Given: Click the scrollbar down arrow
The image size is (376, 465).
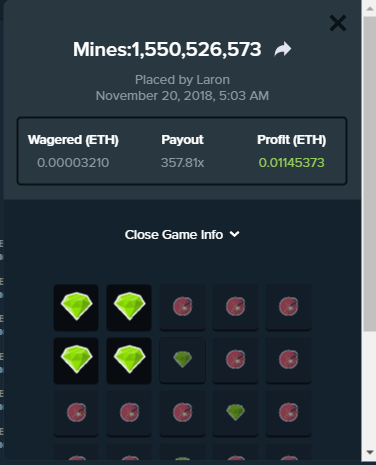Looking at the screenshot, I should pyautogui.click(x=369, y=452).
